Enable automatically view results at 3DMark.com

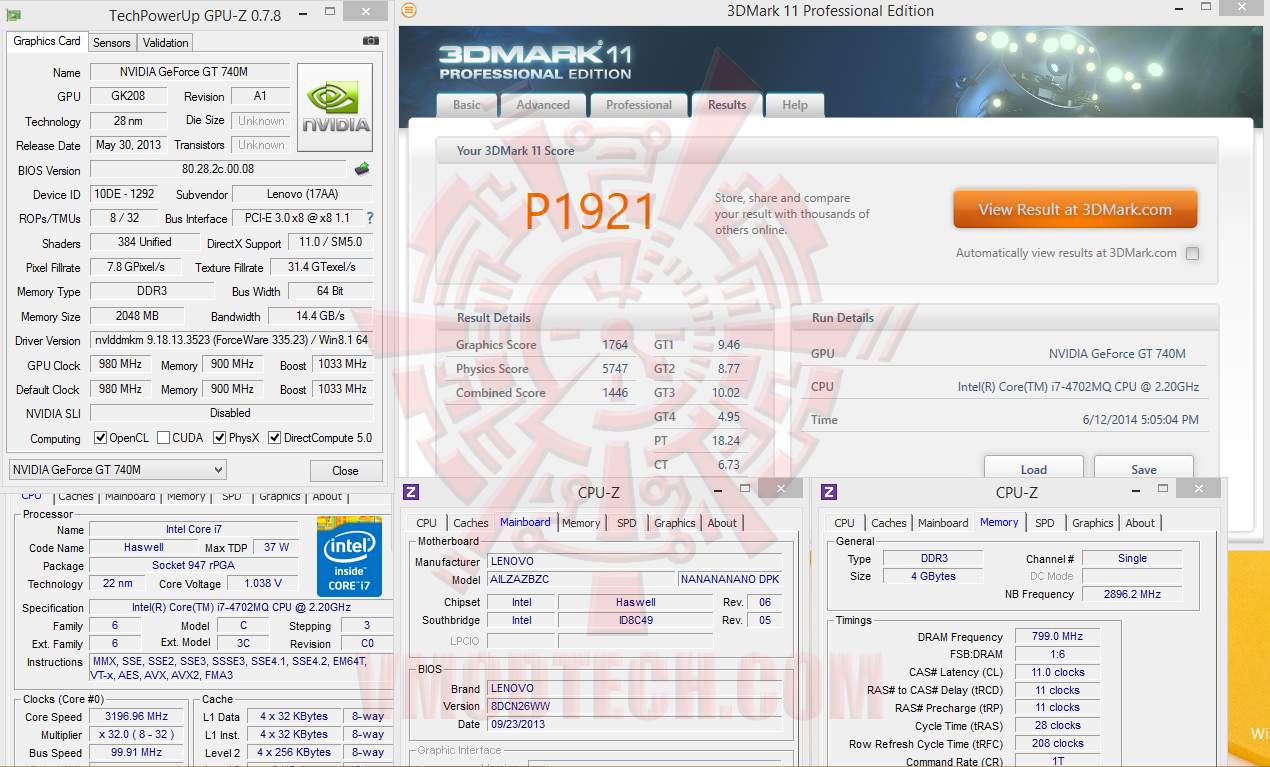coord(1192,254)
